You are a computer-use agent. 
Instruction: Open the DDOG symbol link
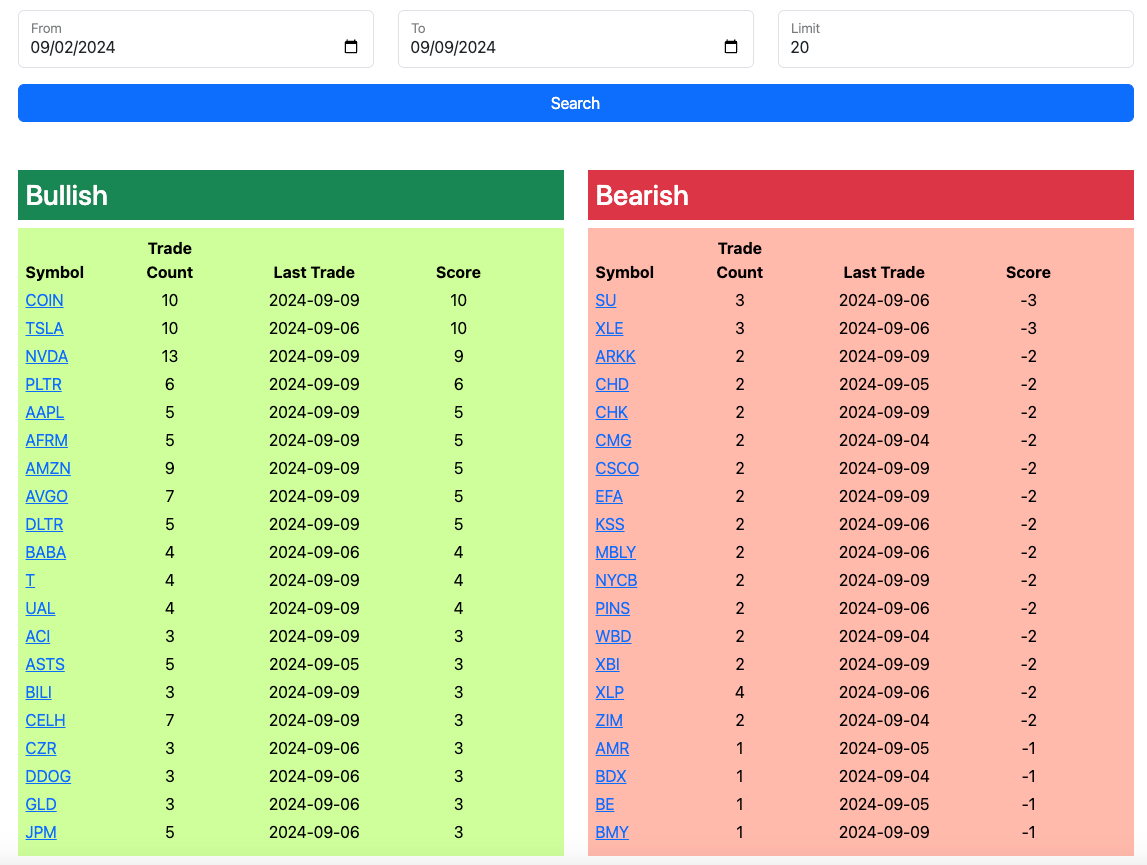click(48, 776)
